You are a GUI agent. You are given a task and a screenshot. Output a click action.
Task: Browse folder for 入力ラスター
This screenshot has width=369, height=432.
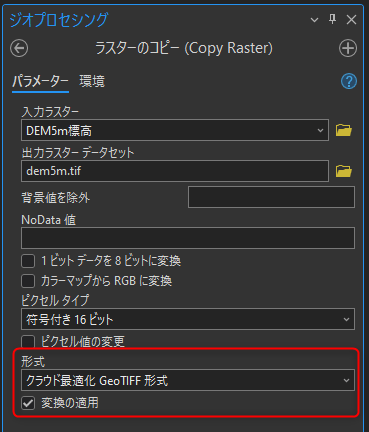tap(344, 130)
